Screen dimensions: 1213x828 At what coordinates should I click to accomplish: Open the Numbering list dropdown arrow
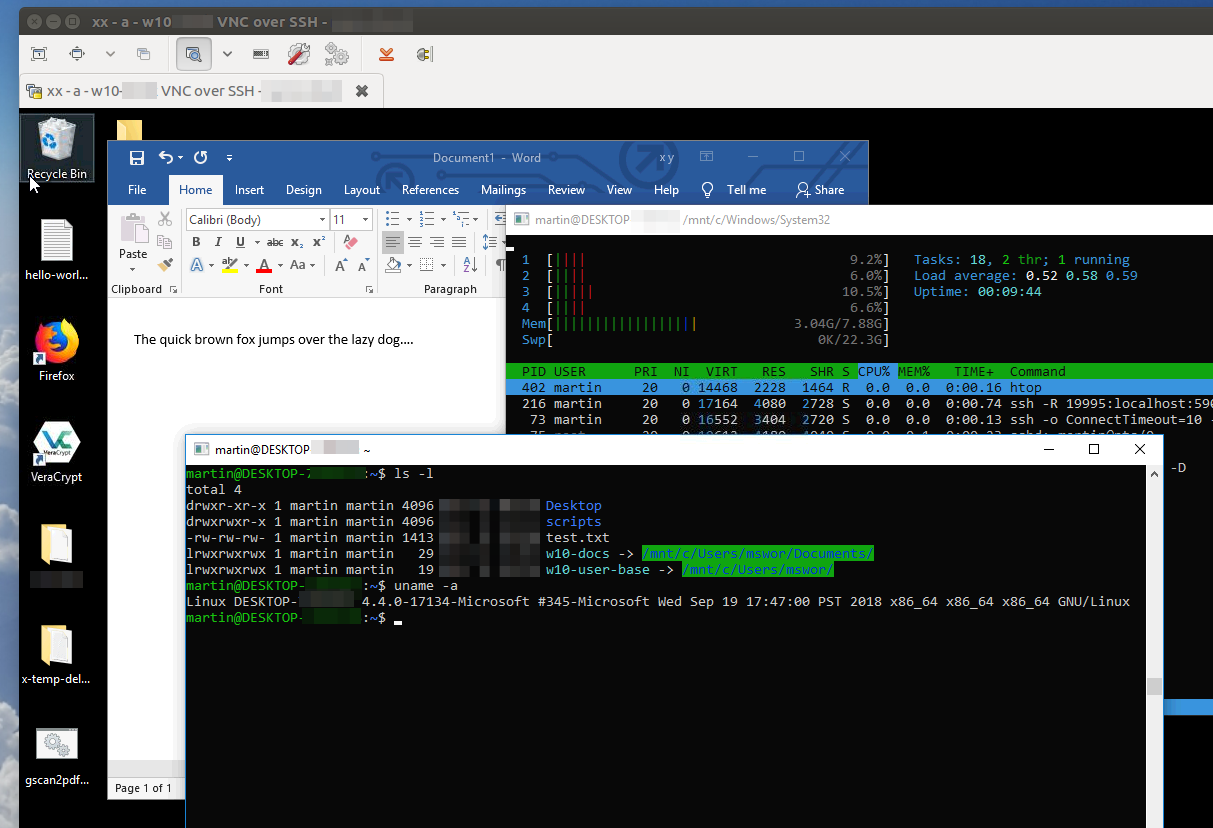pos(441,220)
